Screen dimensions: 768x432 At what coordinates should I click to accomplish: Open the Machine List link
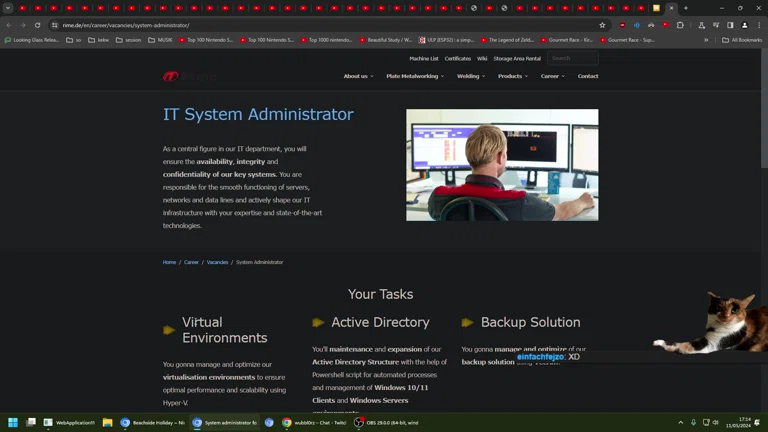(423, 58)
